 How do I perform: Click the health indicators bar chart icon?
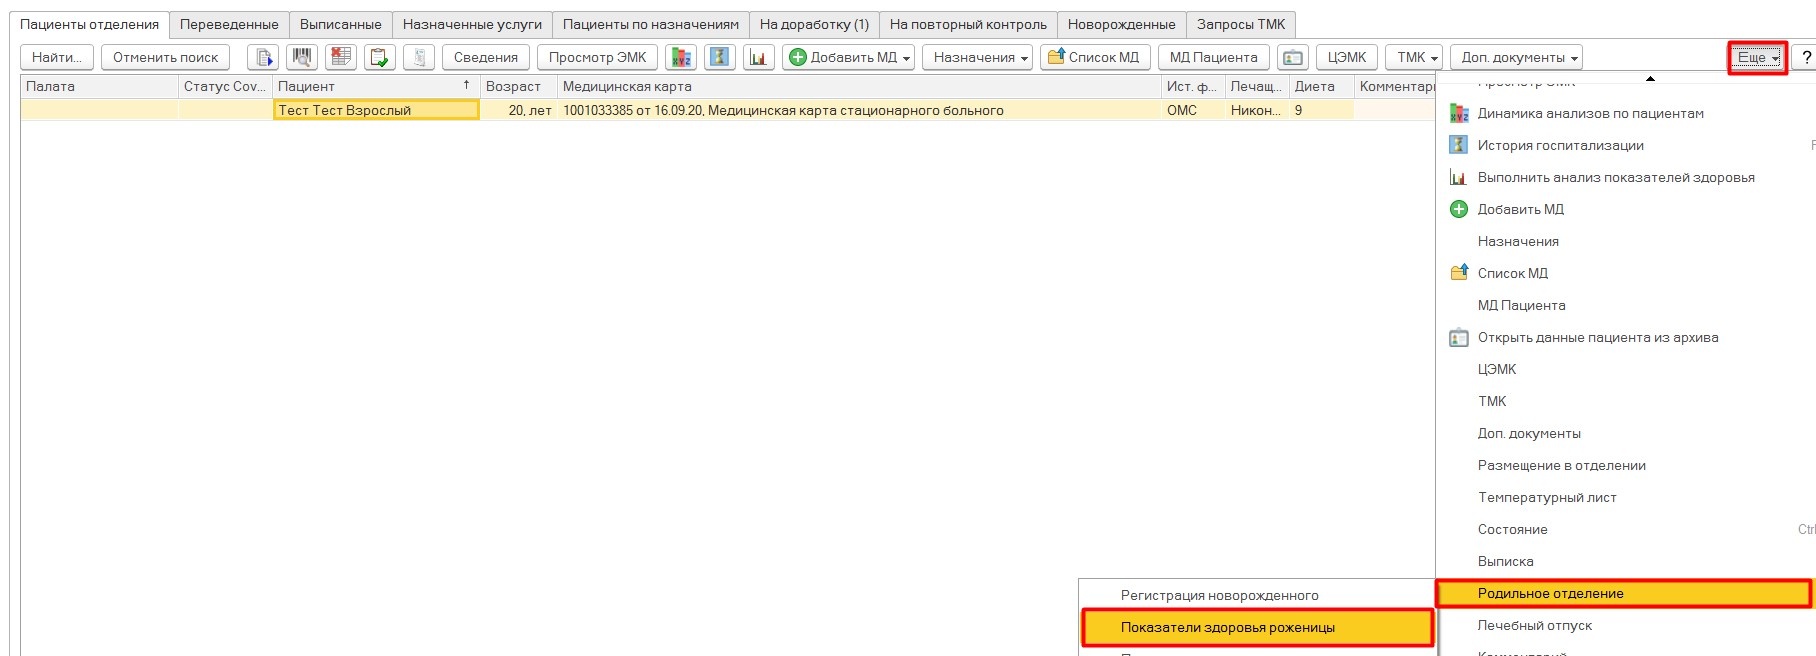tap(758, 57)
